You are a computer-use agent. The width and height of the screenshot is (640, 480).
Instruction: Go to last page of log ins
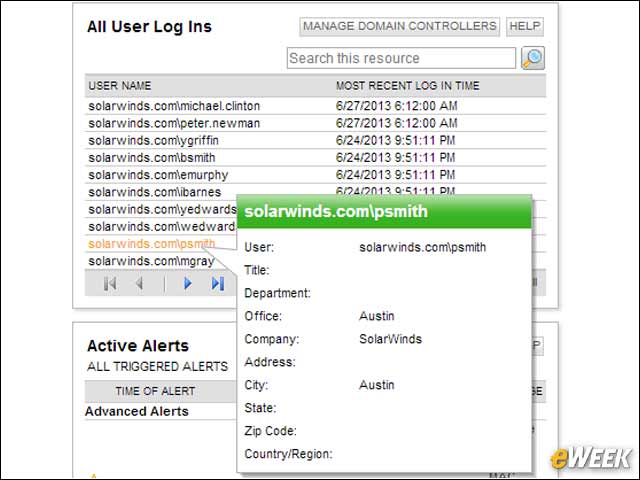coord(218,283)
